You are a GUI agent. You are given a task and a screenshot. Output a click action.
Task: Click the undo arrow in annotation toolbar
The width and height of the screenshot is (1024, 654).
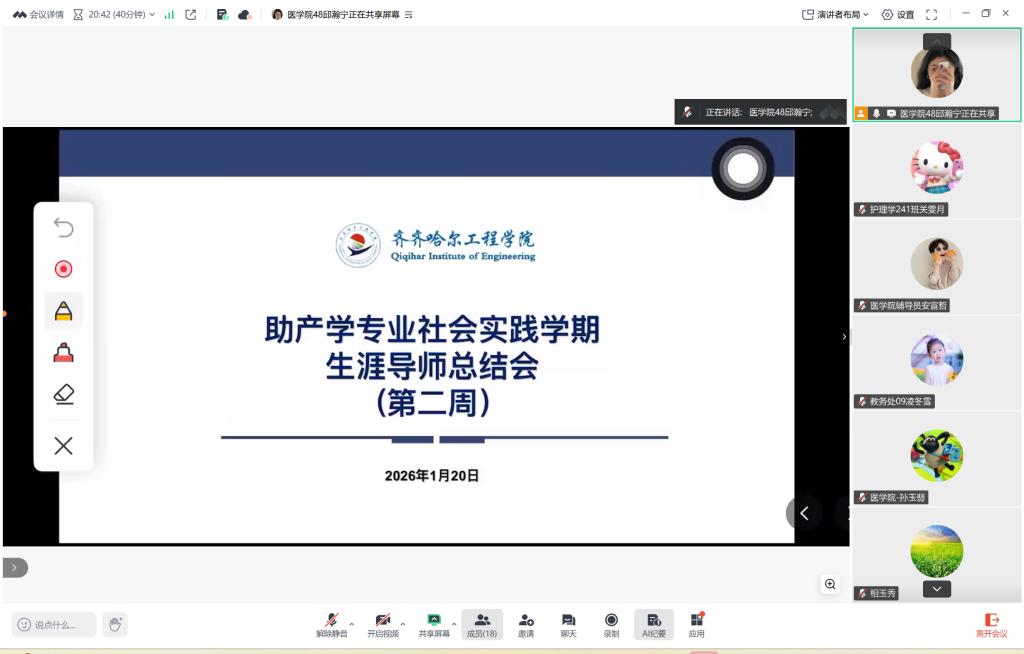[x=63, y=228]
